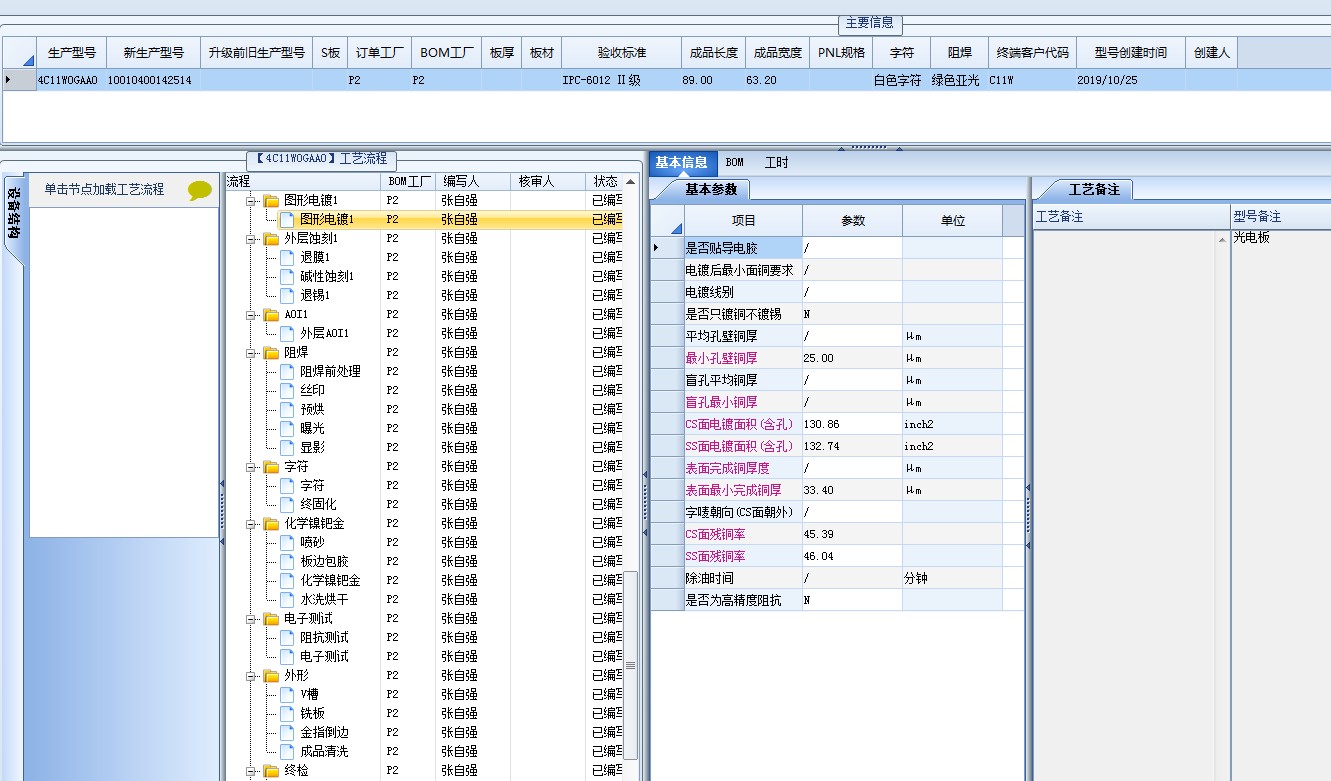Click the CS面残铜率 value 45.39

[x=852, y=534]
